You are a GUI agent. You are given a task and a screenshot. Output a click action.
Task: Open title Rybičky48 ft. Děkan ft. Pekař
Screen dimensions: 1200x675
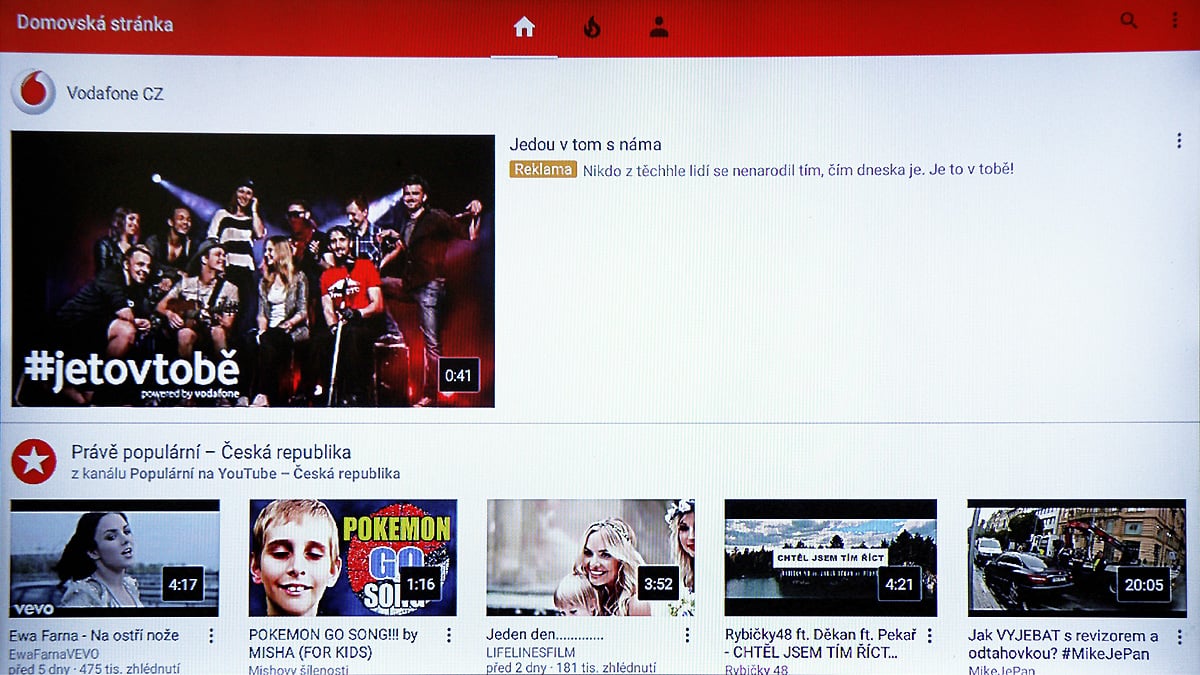point(819,644)
